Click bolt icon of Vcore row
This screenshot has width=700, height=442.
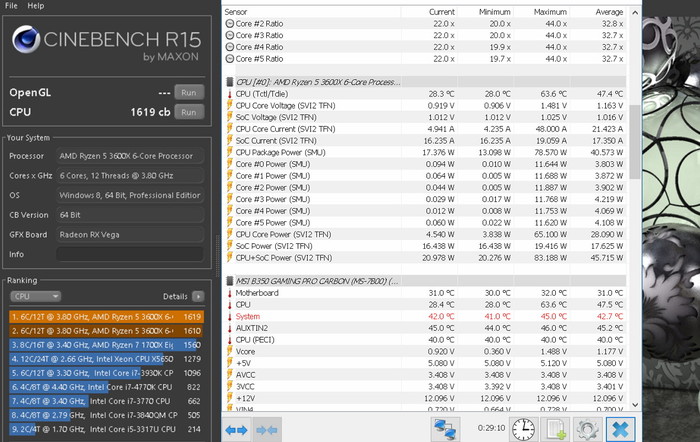tap(229, 351)
